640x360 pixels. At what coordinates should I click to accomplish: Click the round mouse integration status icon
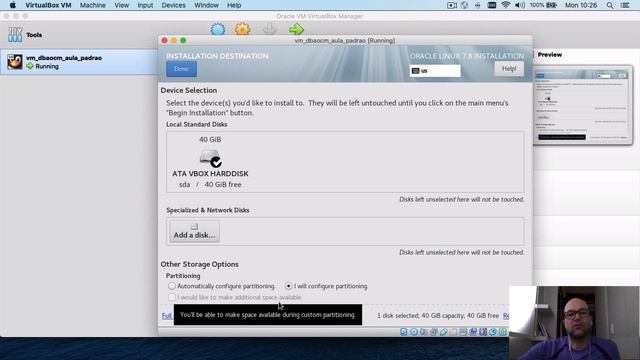tap(493, 332)
